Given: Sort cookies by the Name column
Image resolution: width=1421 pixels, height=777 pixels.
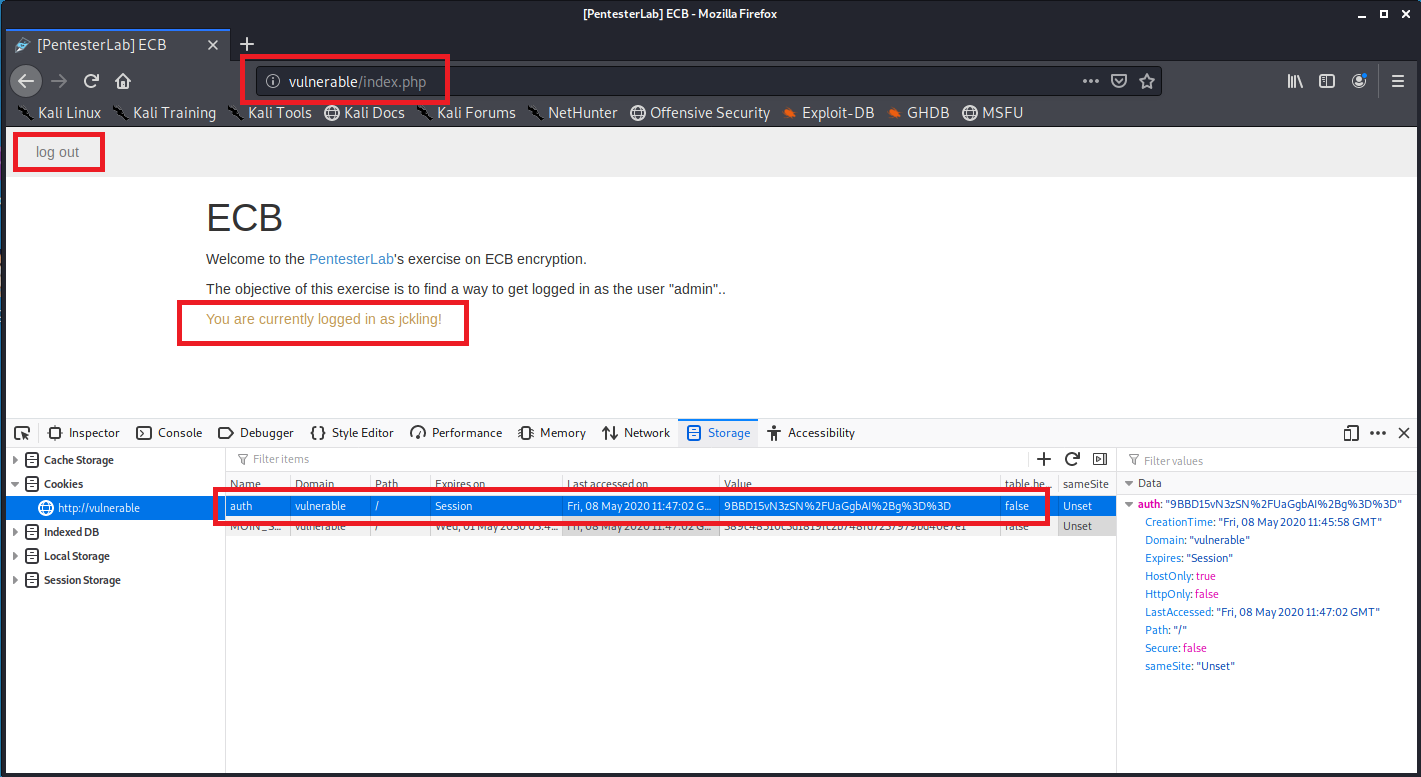Looking at the screenshot, I should [257, 484].
